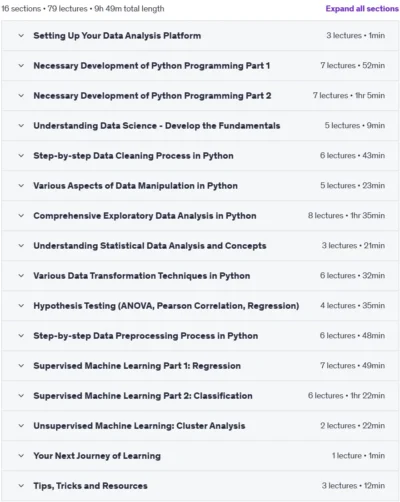This screenshot has height=502, width=400.
Task: Expand Python Programming Part 1 section chevron
Action: point(21,65)
